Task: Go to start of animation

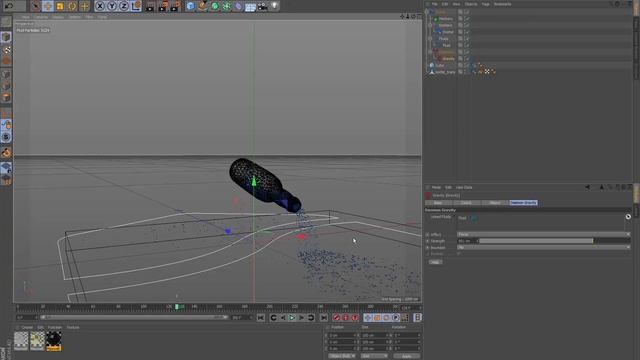Action: pos(261,318)
